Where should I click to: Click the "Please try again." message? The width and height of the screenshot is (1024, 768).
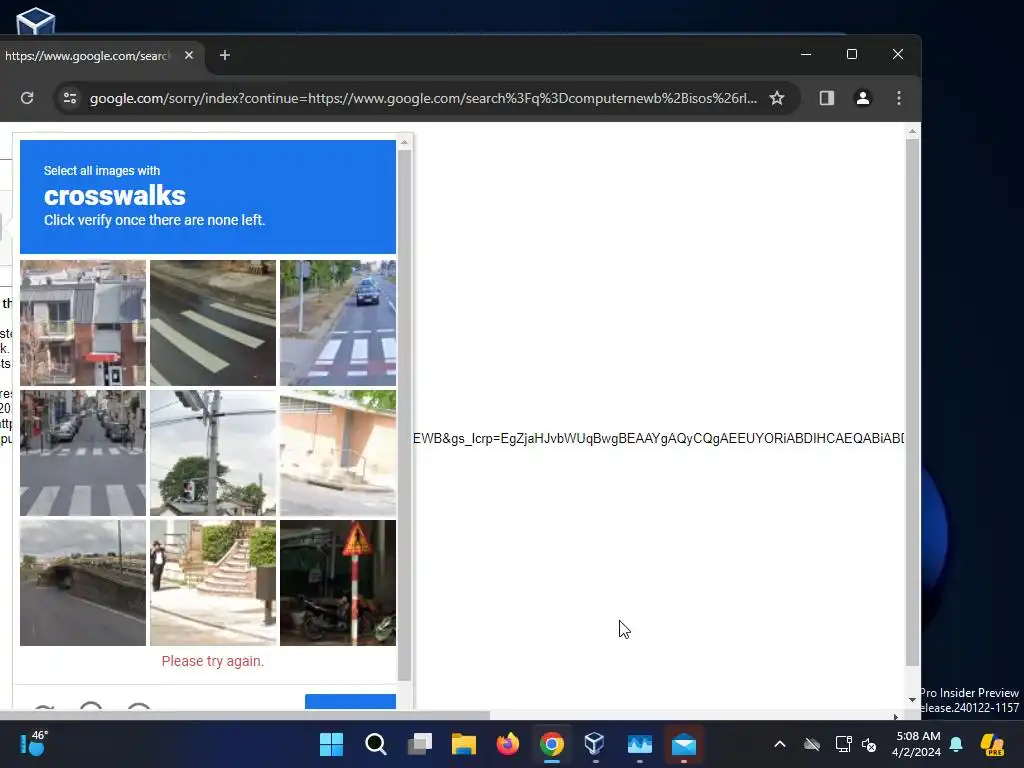pos(213,661)
